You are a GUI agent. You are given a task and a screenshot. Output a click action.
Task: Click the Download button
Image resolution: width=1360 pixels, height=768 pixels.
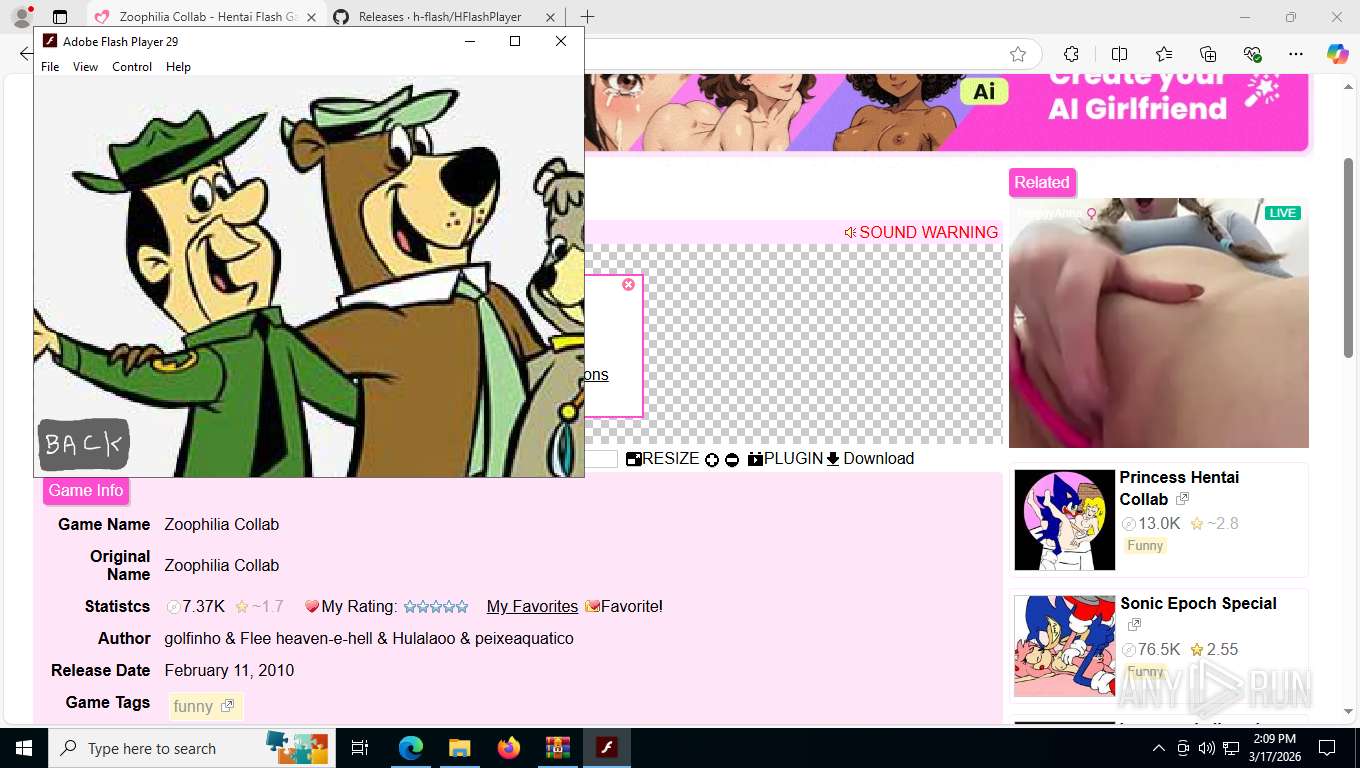click(x=870, y=459)
